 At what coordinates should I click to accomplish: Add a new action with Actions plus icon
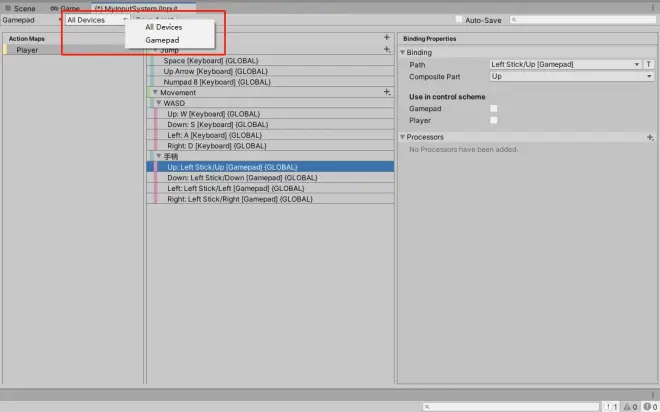[x=386, y=37]
